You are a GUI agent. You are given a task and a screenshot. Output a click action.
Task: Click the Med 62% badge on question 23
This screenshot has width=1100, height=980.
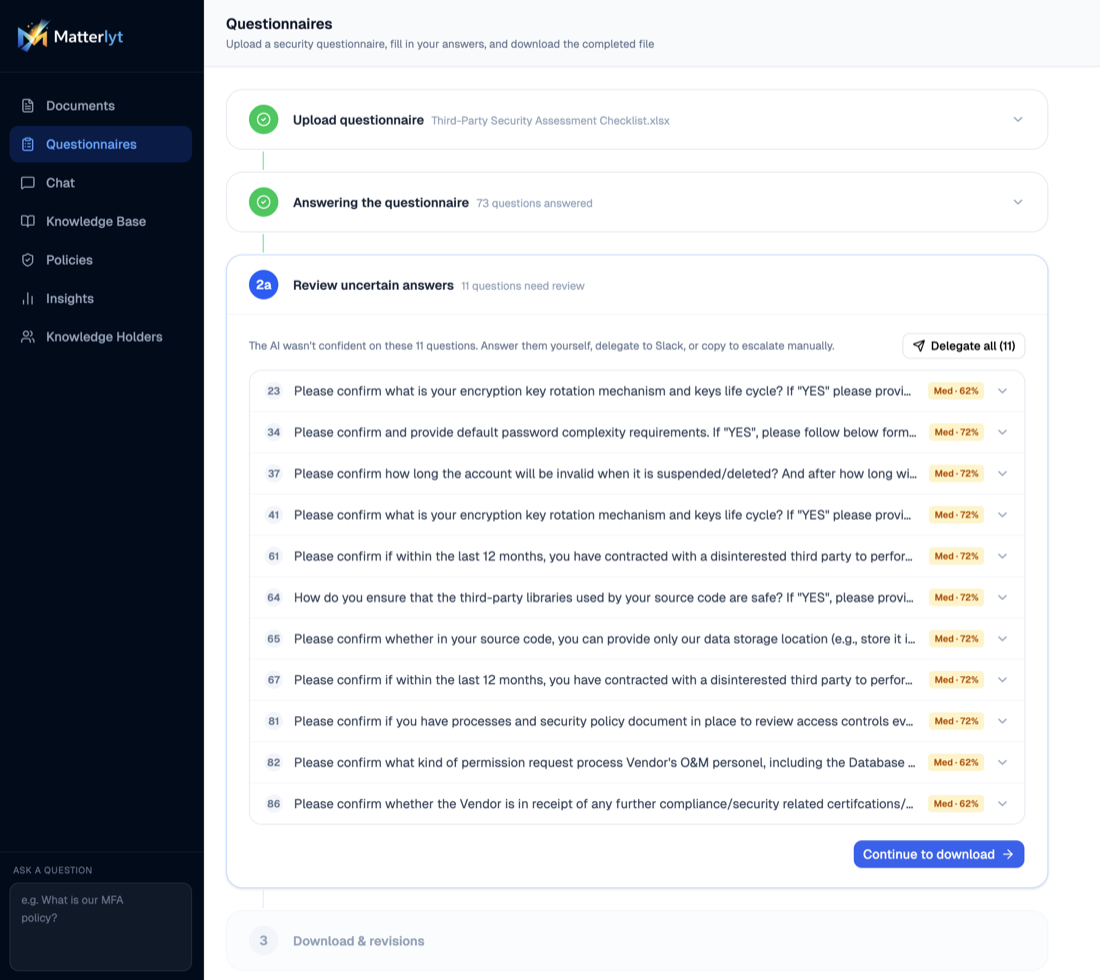click(955, 391)
